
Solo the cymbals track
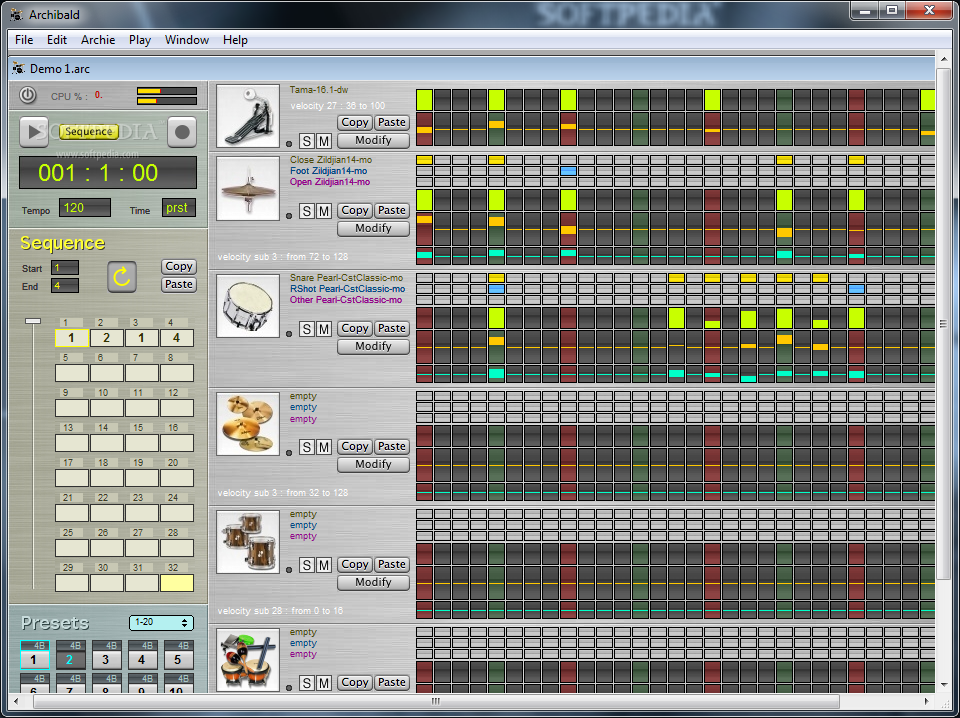(x=307, y=448)
